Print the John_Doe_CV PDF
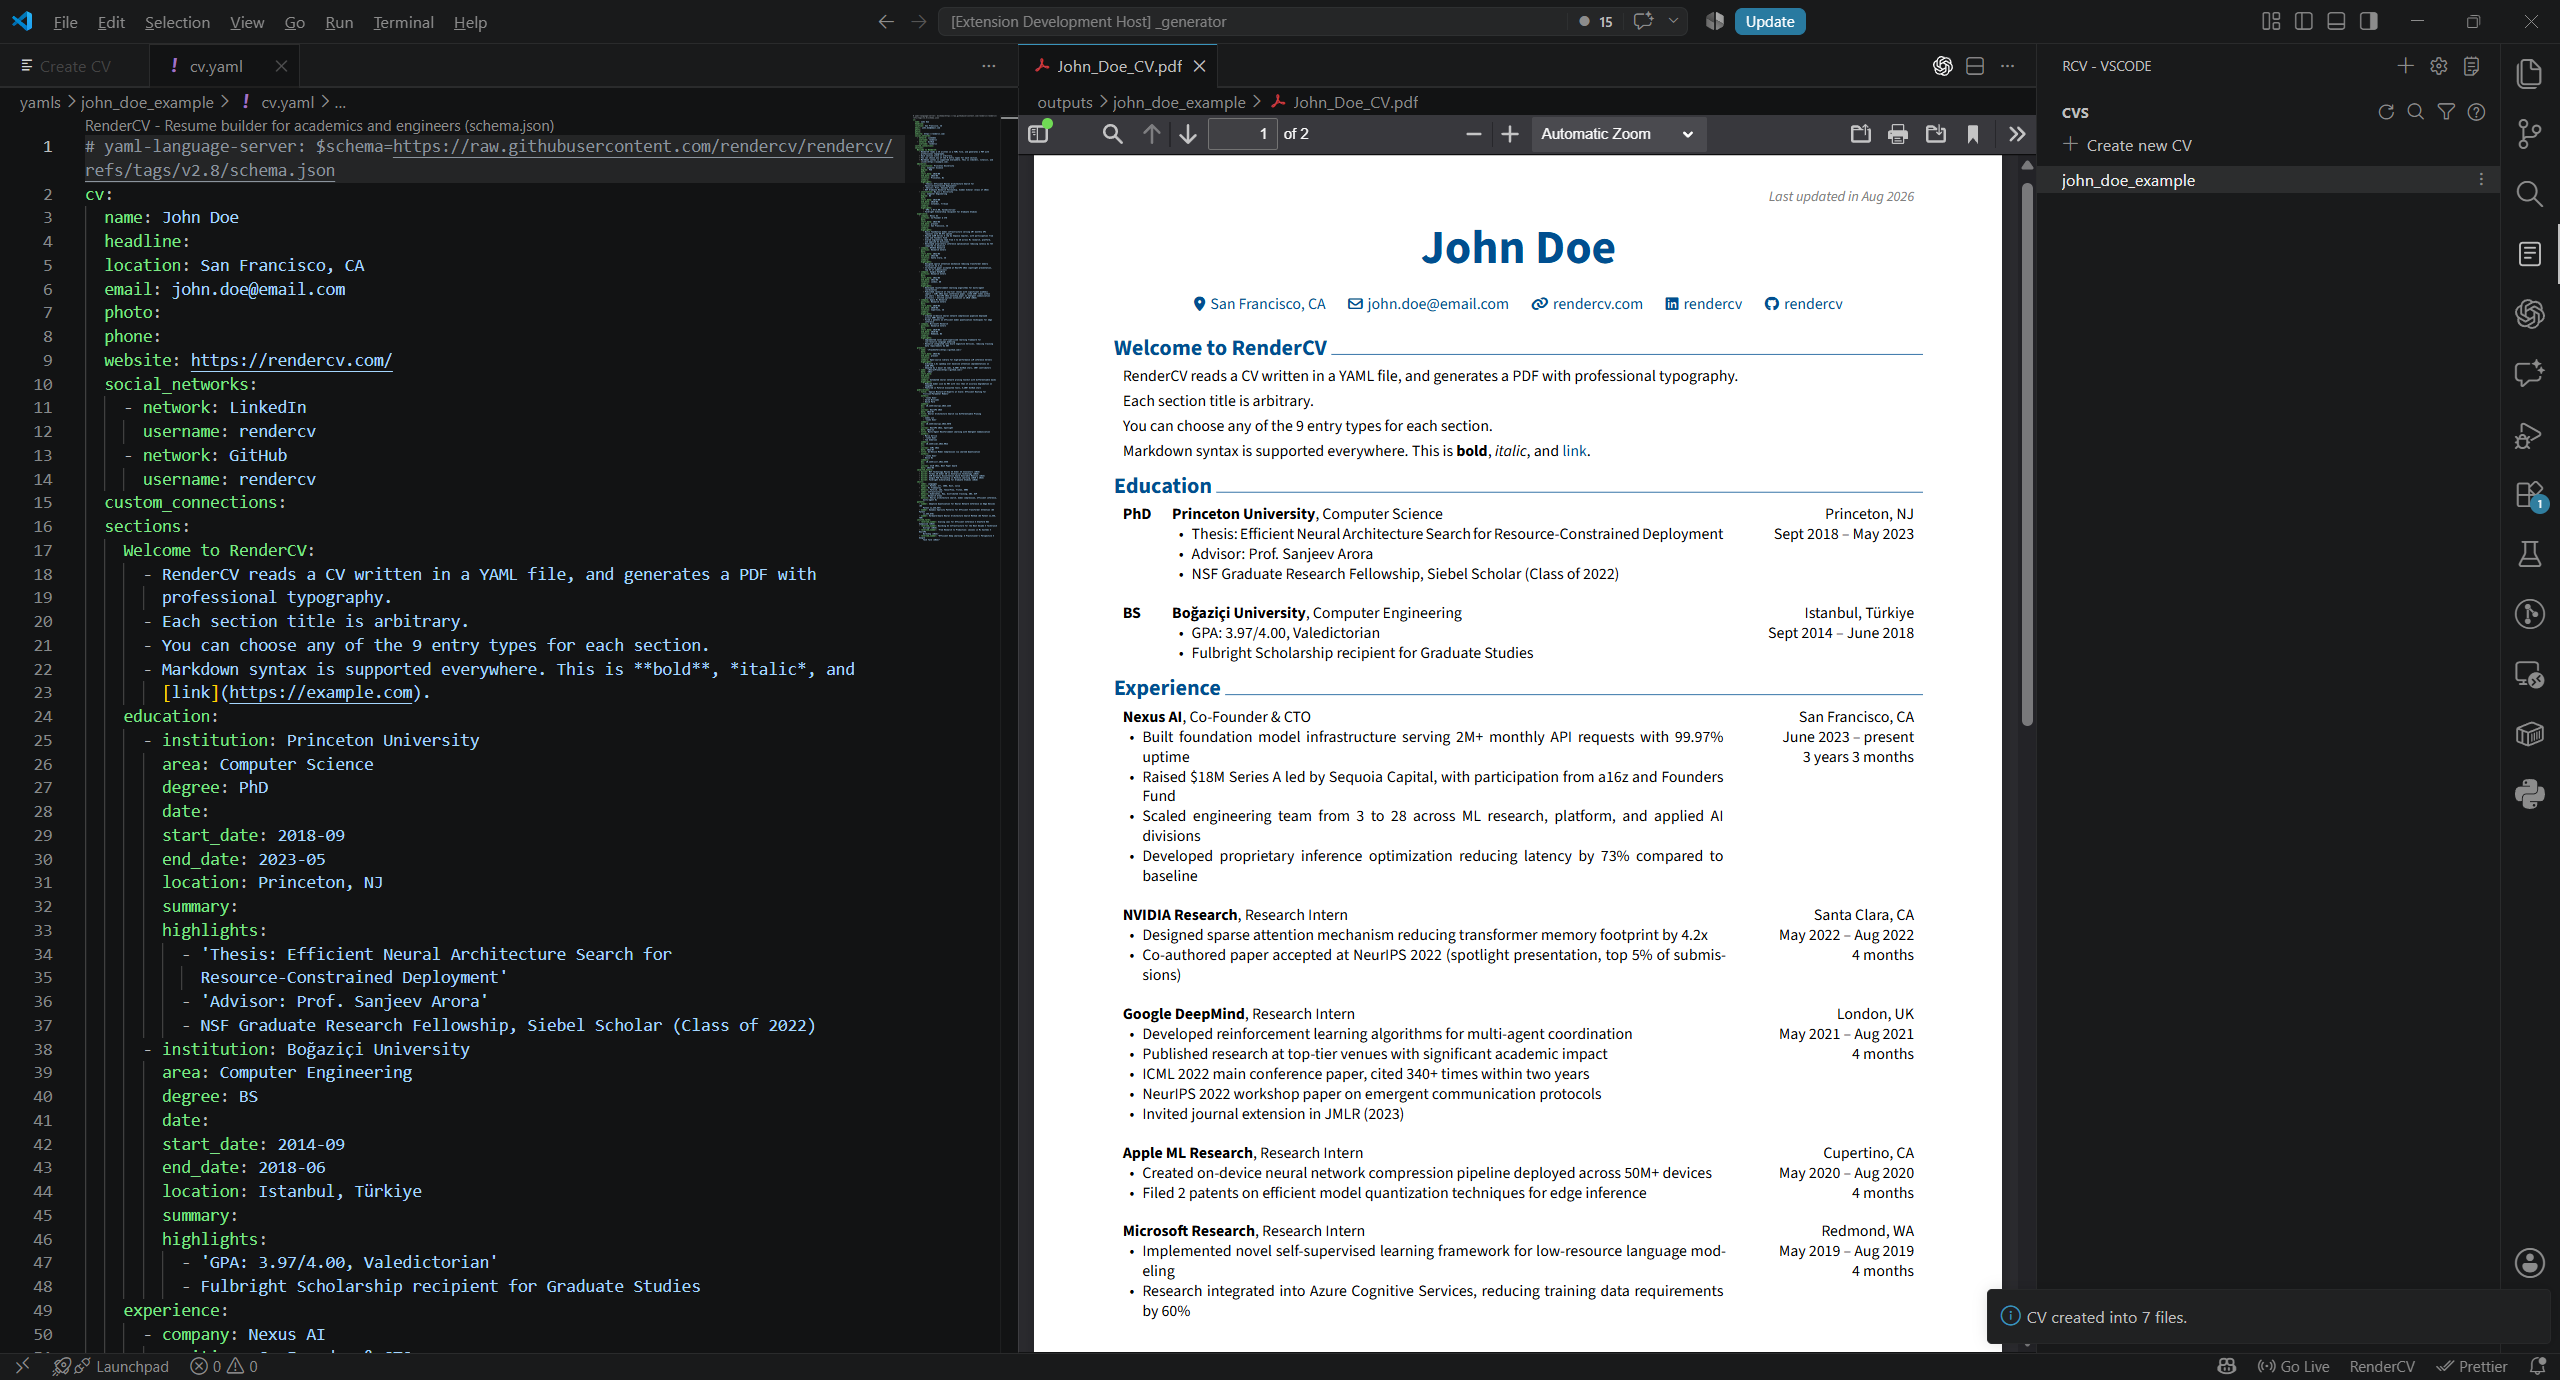2560x1380 pixels. pyautogui.click(x=1898, y=134)
